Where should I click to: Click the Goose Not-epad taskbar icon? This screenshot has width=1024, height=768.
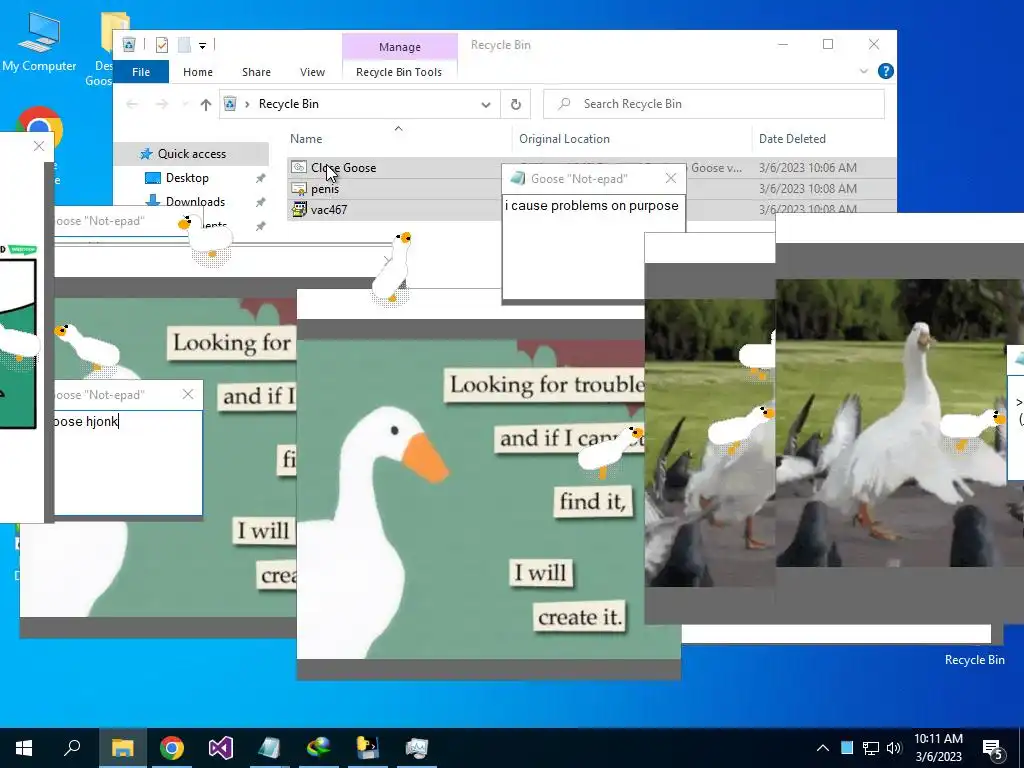[269, 748]
